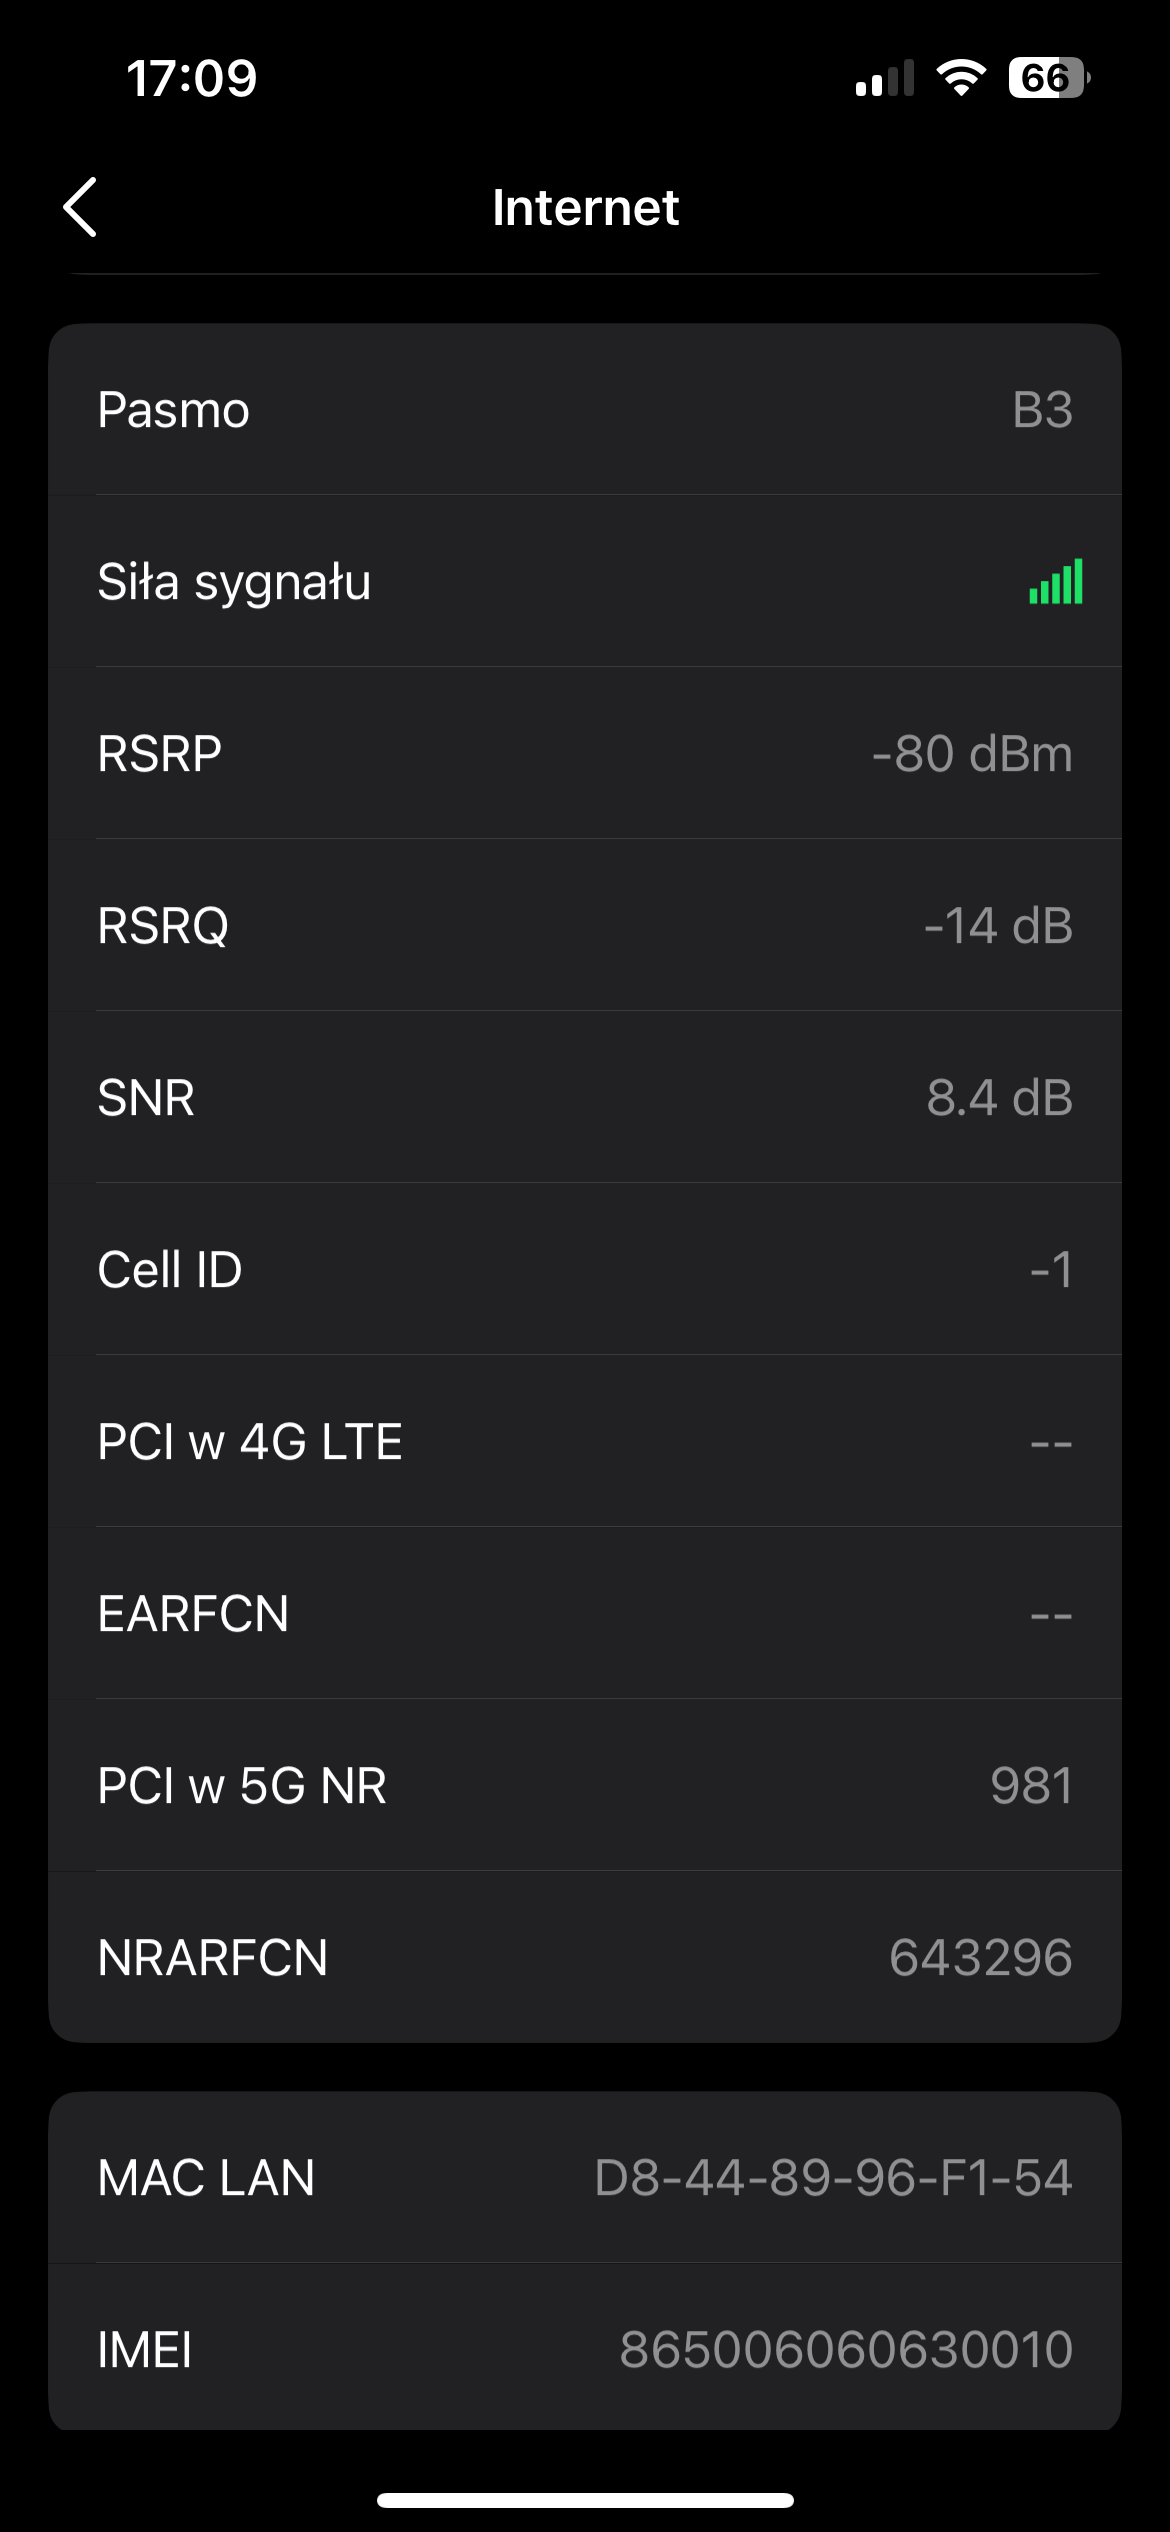Select the Pasmo row
This screenshot has height=2532, width=1170.
click(x=585, y=410)
